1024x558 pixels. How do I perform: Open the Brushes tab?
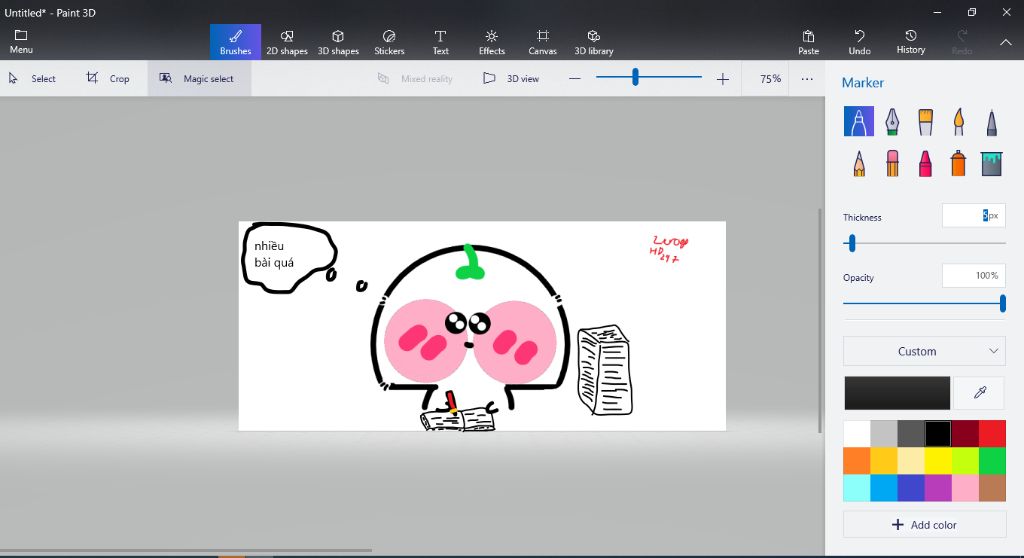coord(235,42)
